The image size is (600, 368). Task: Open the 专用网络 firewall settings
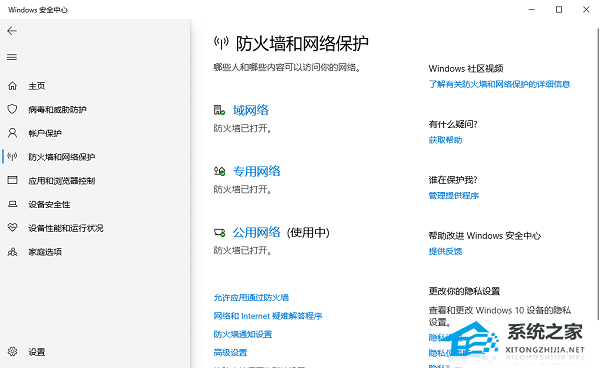(x=257, y=171)
